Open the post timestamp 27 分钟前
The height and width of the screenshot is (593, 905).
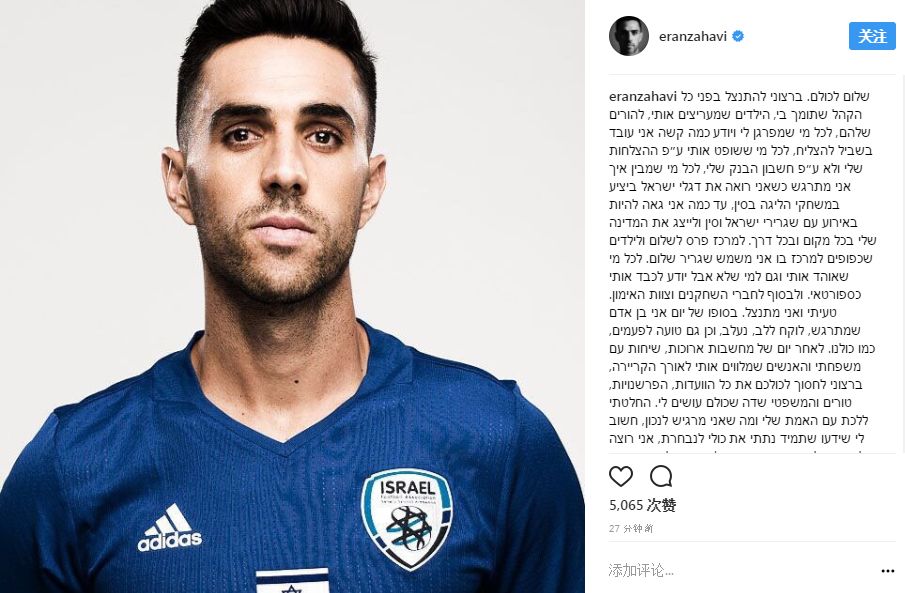(631, 528)
